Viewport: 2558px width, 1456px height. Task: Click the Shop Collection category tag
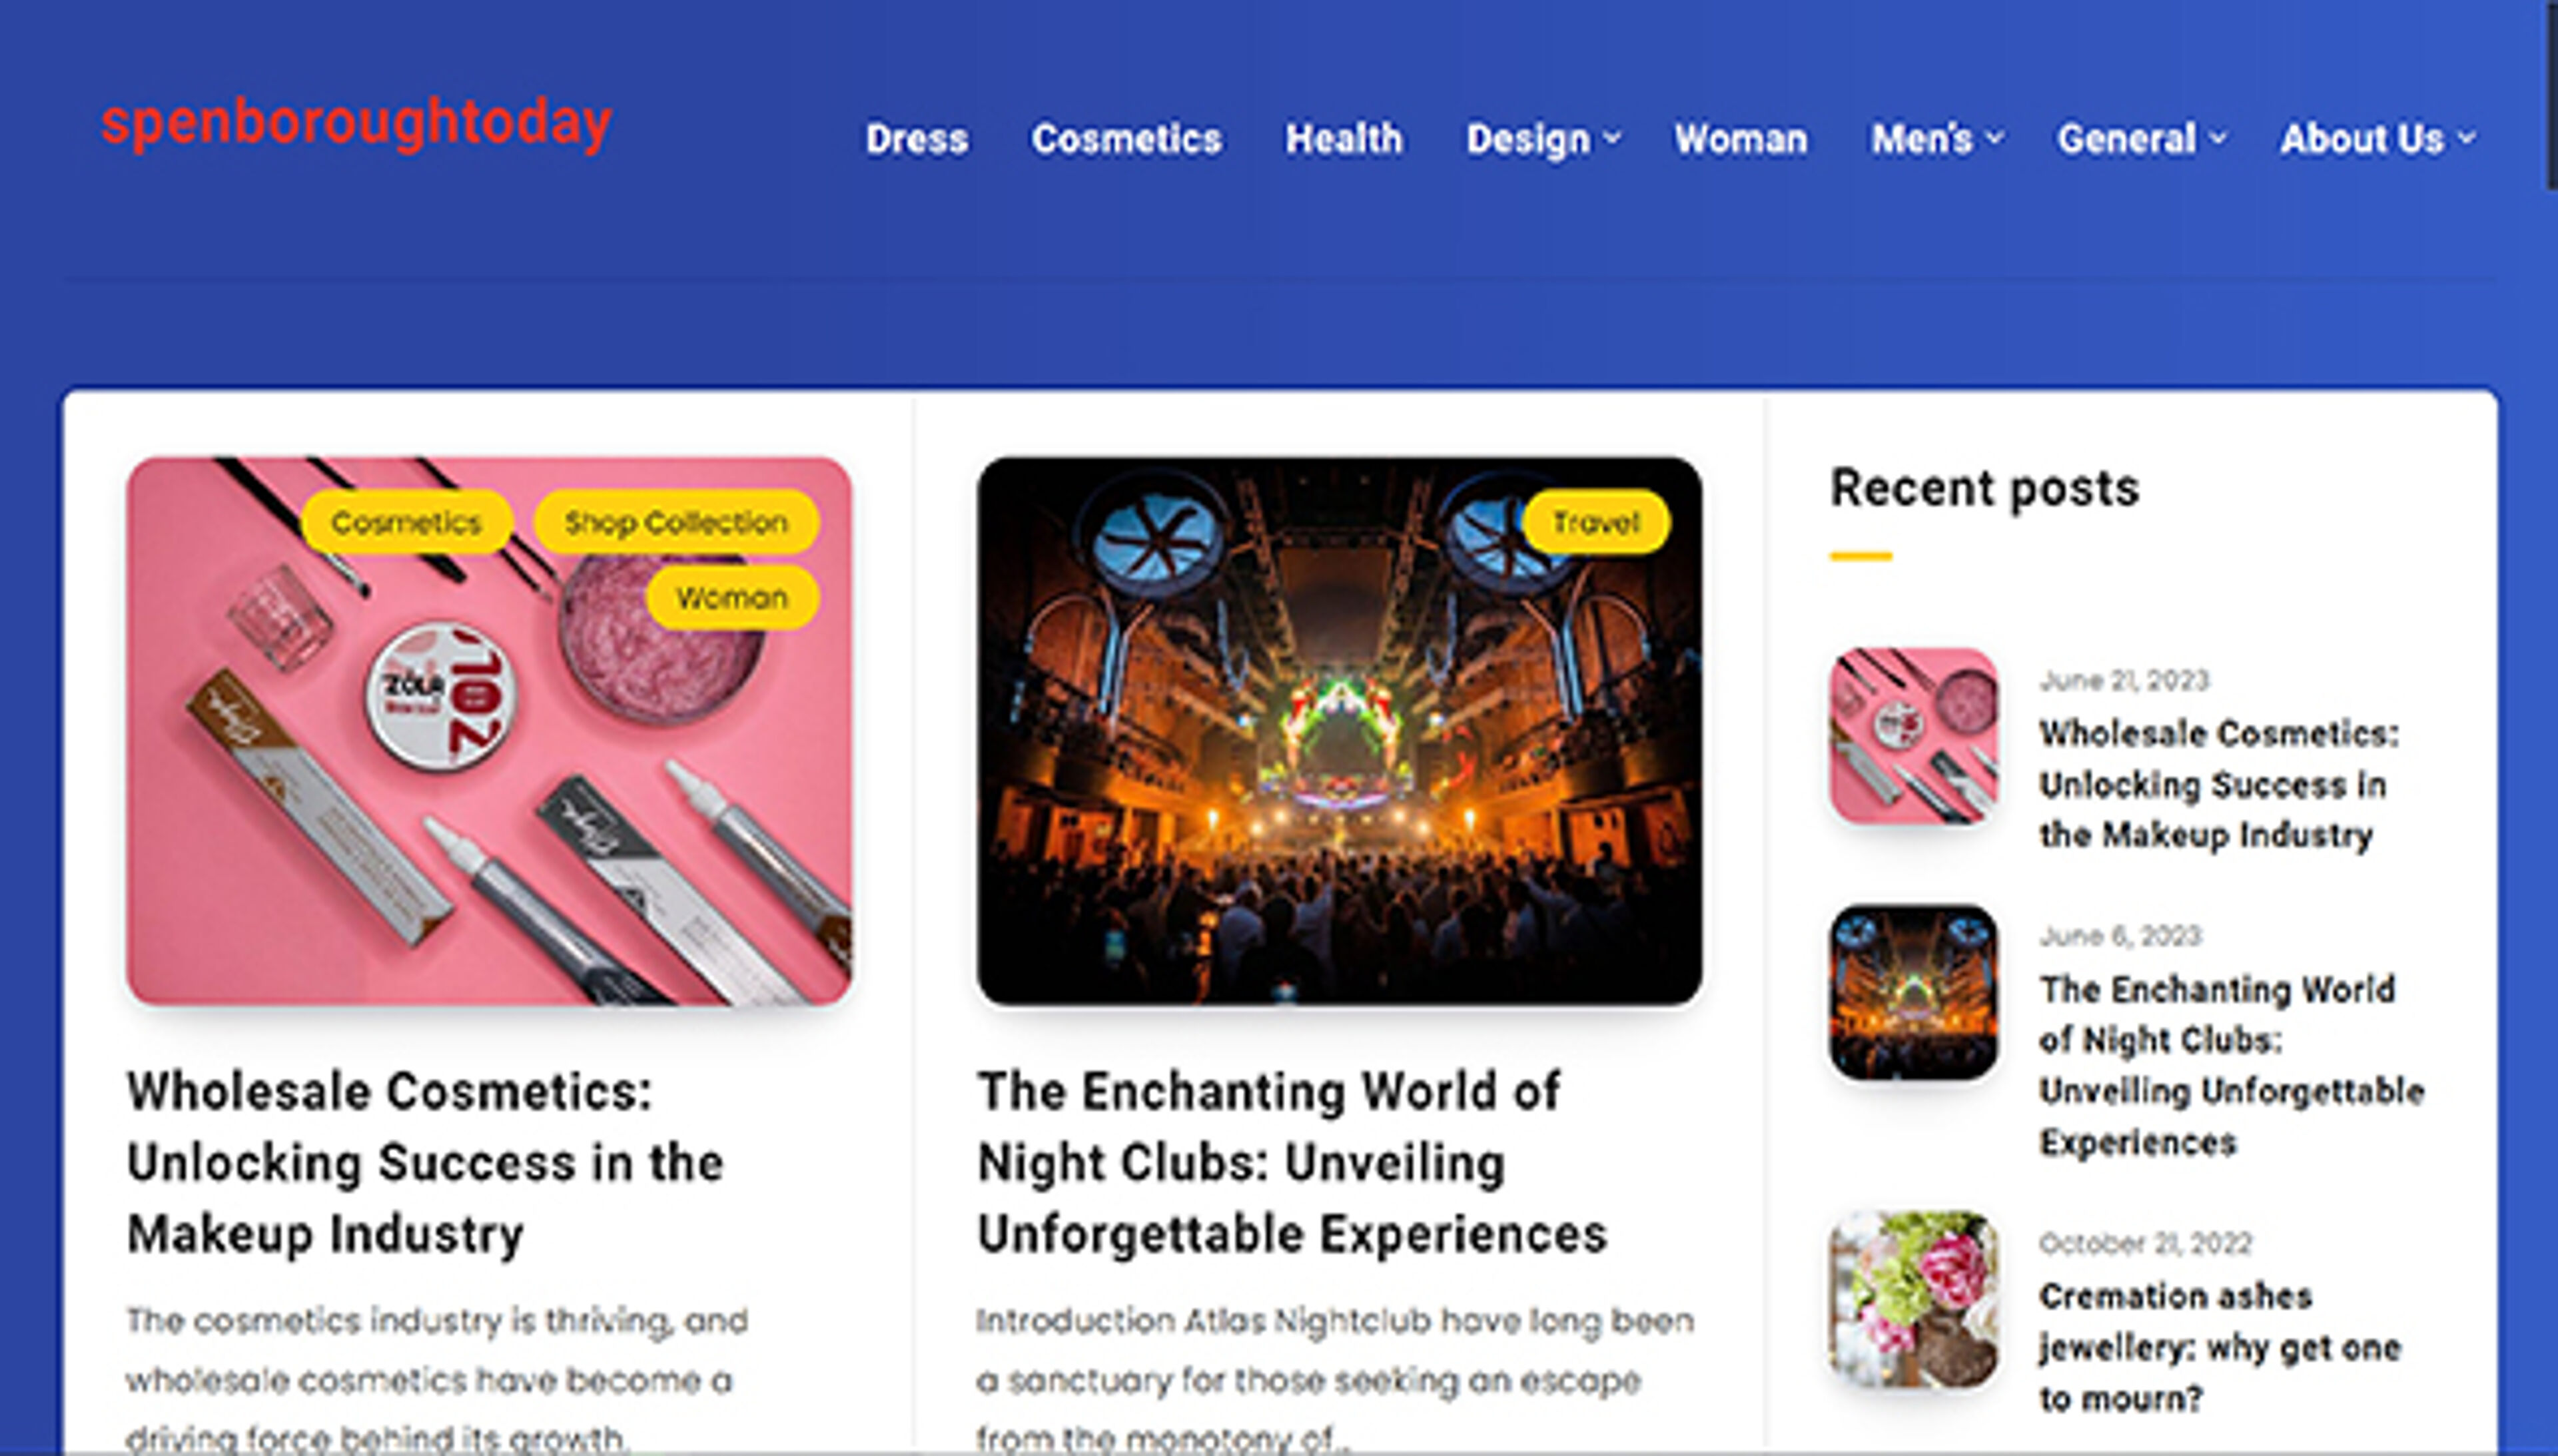676,522
